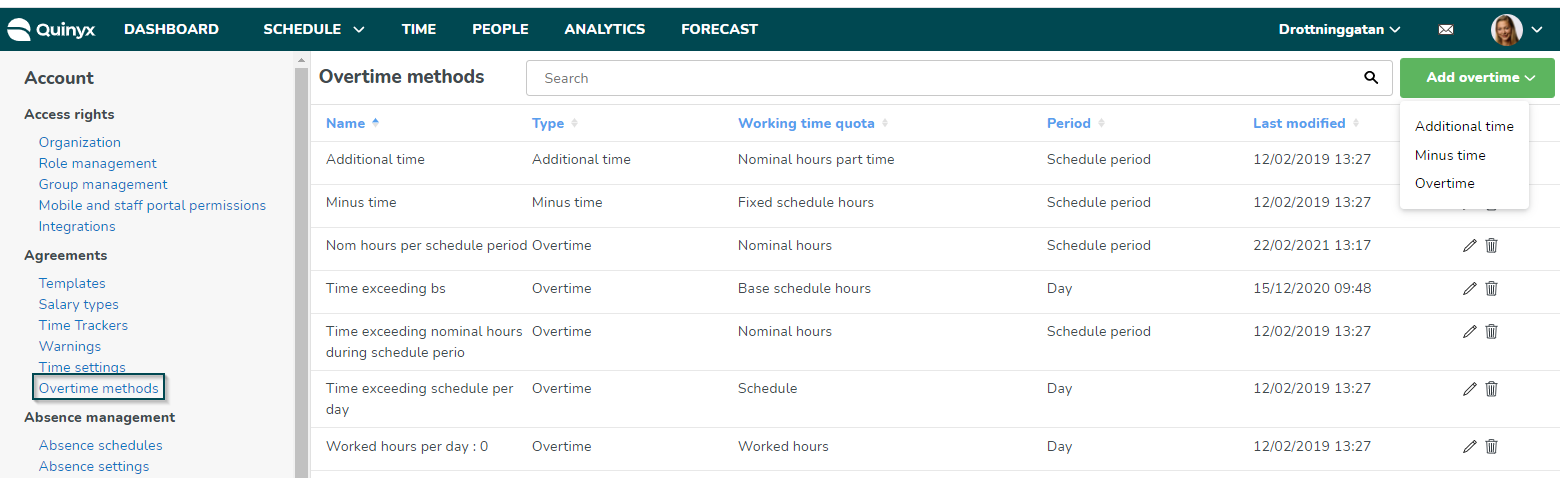Click the user profile avatar
The image size is (1560, 478).
(x=1506, y=30)
